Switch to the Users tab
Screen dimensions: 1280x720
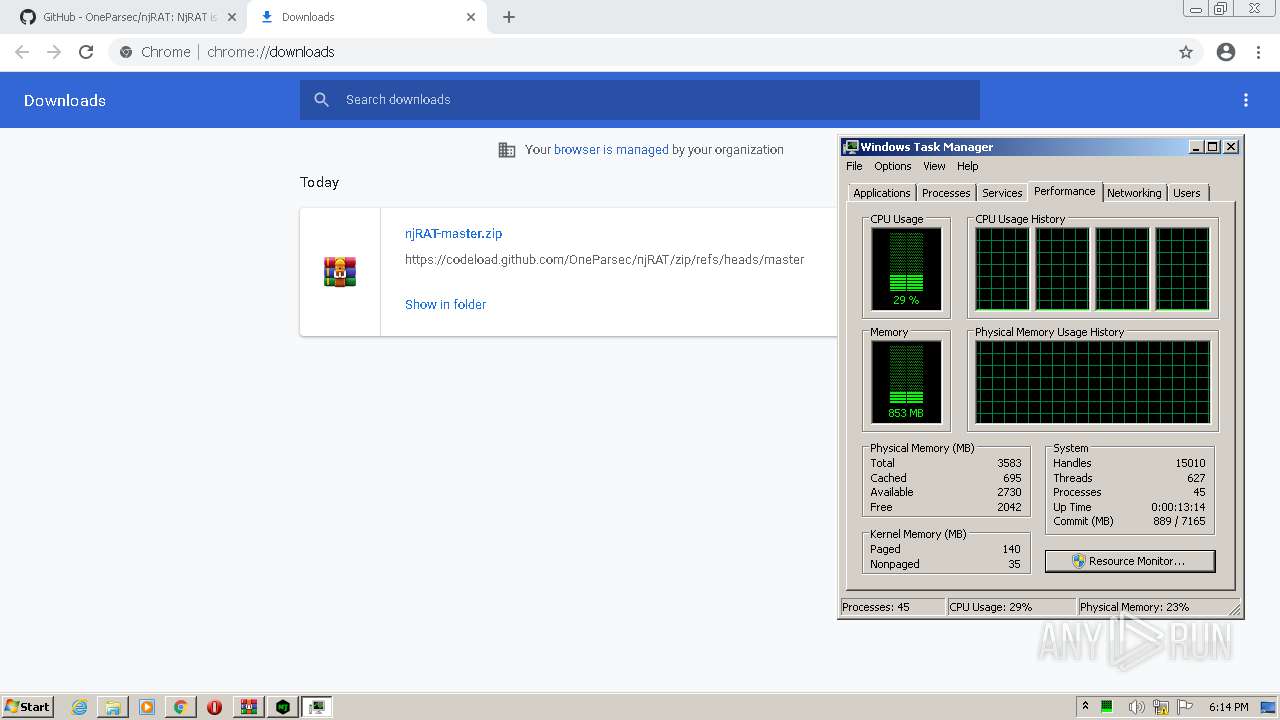[1187, 193]
